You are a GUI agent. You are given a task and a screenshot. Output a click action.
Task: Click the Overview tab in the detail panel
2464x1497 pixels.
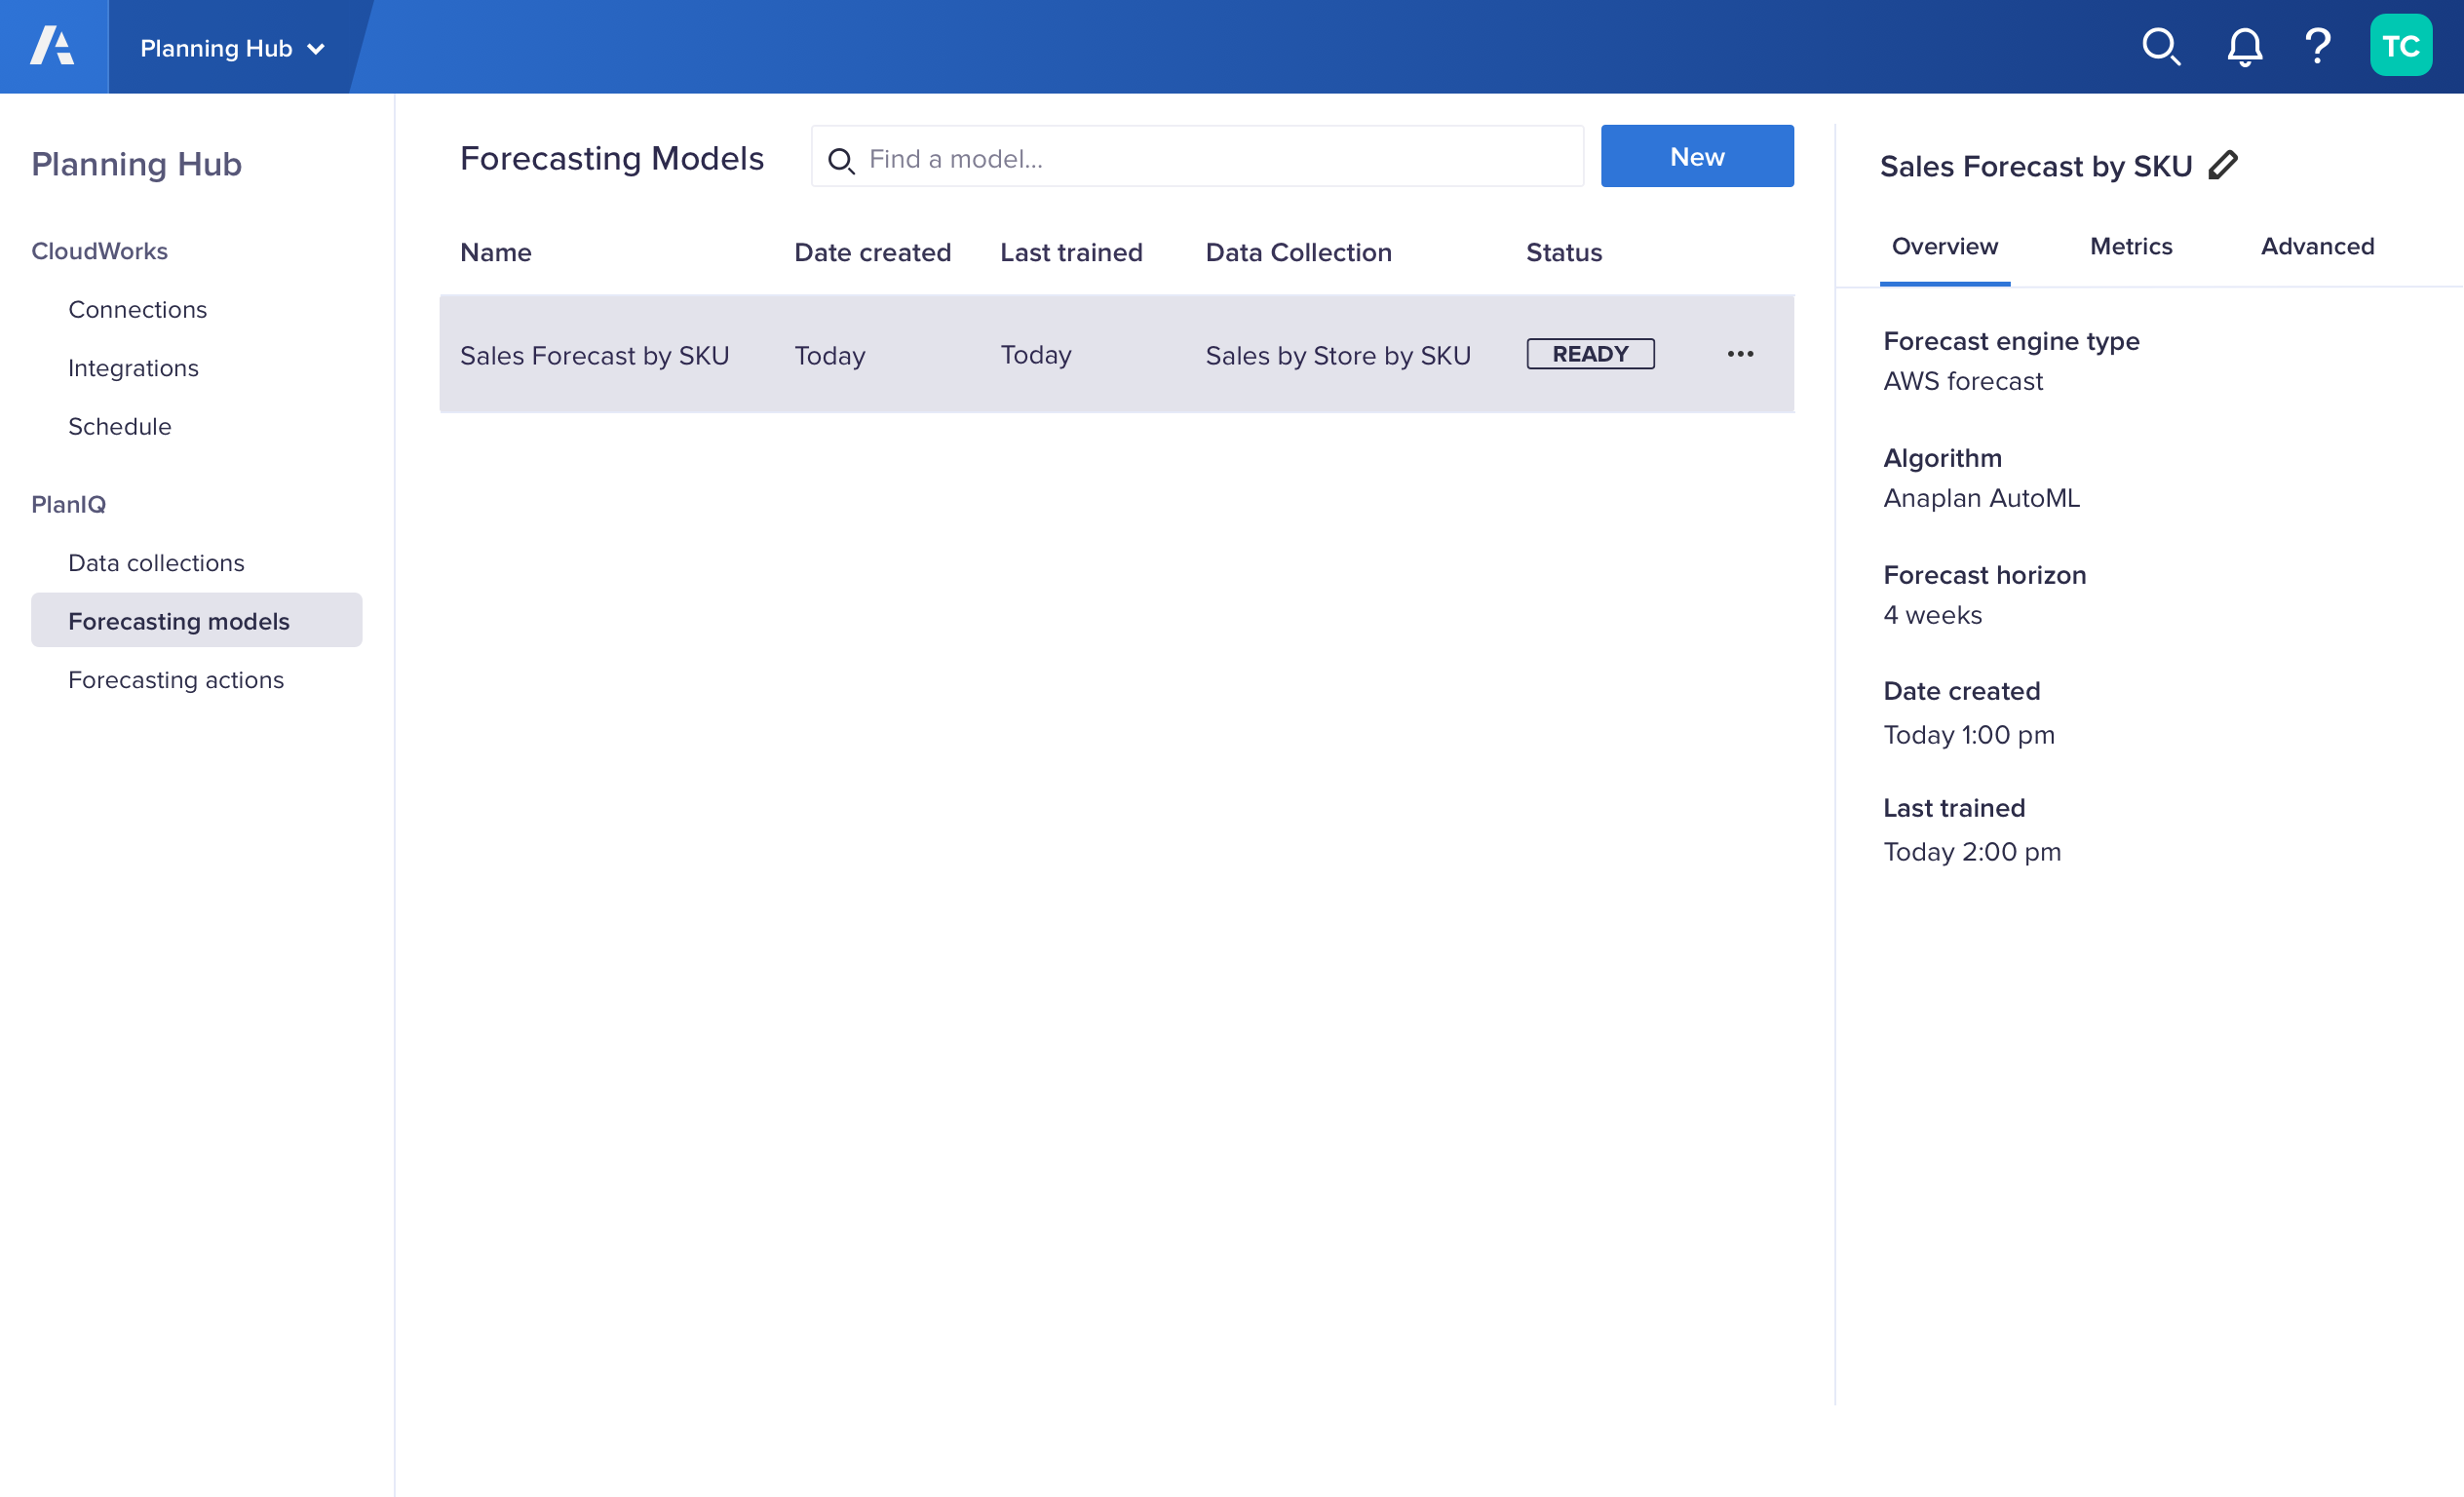pos(1944,247)
